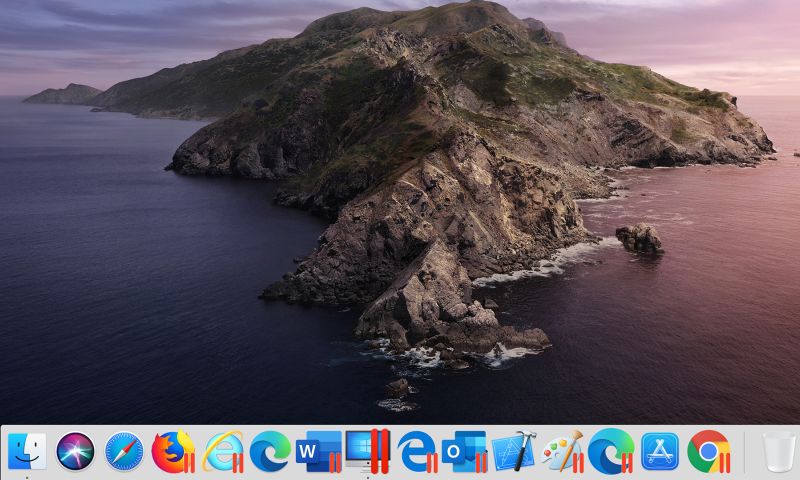Viewport: 800px width, 480px height.
Task: Launch Microsoft Word from the Dock
Action: [x=319, y=451]
